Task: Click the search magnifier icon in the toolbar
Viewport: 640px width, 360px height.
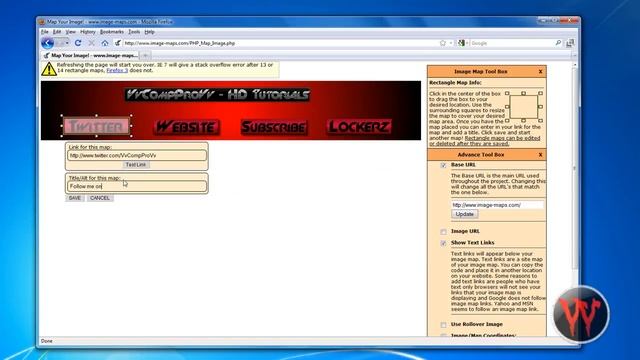Action: click(558, 43)
